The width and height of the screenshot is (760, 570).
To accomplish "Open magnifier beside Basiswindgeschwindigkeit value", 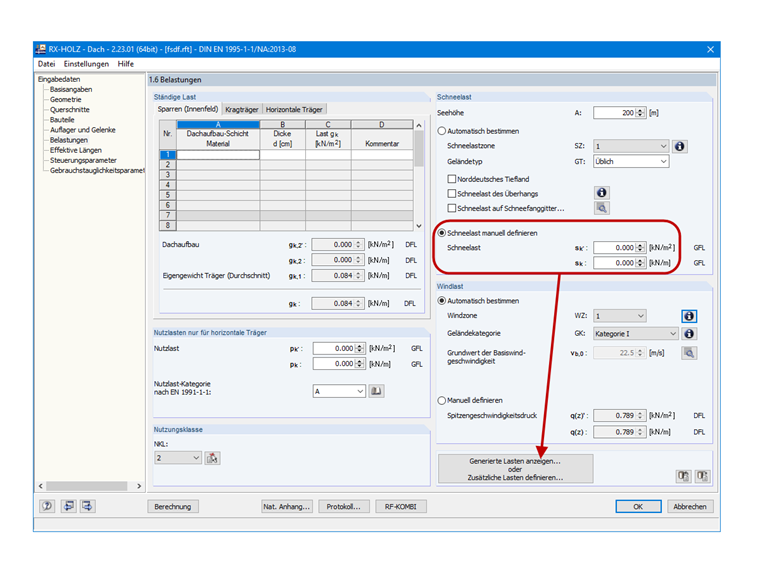I will (x=689, y=353).
